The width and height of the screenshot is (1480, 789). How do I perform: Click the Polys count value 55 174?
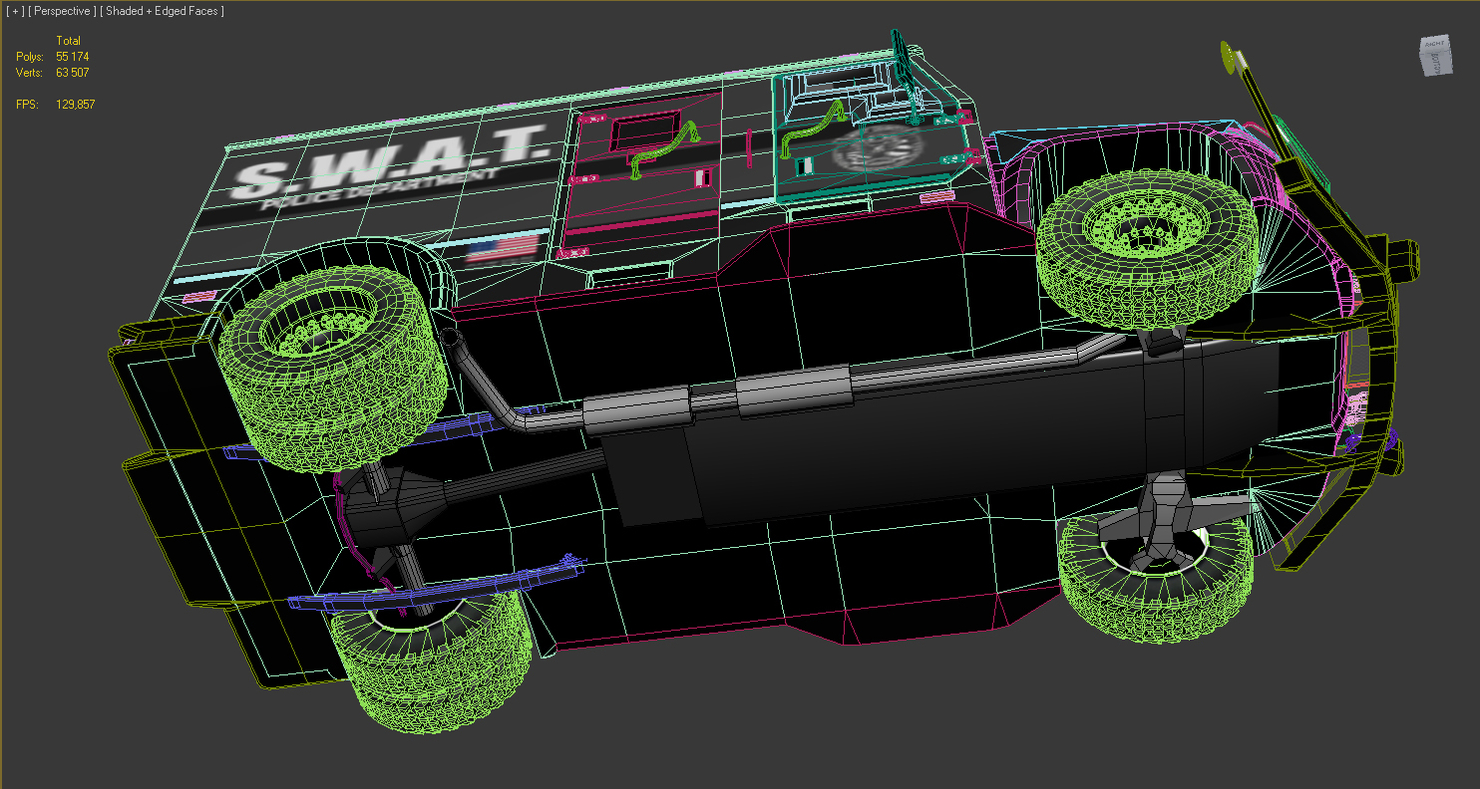pos(72,57)
